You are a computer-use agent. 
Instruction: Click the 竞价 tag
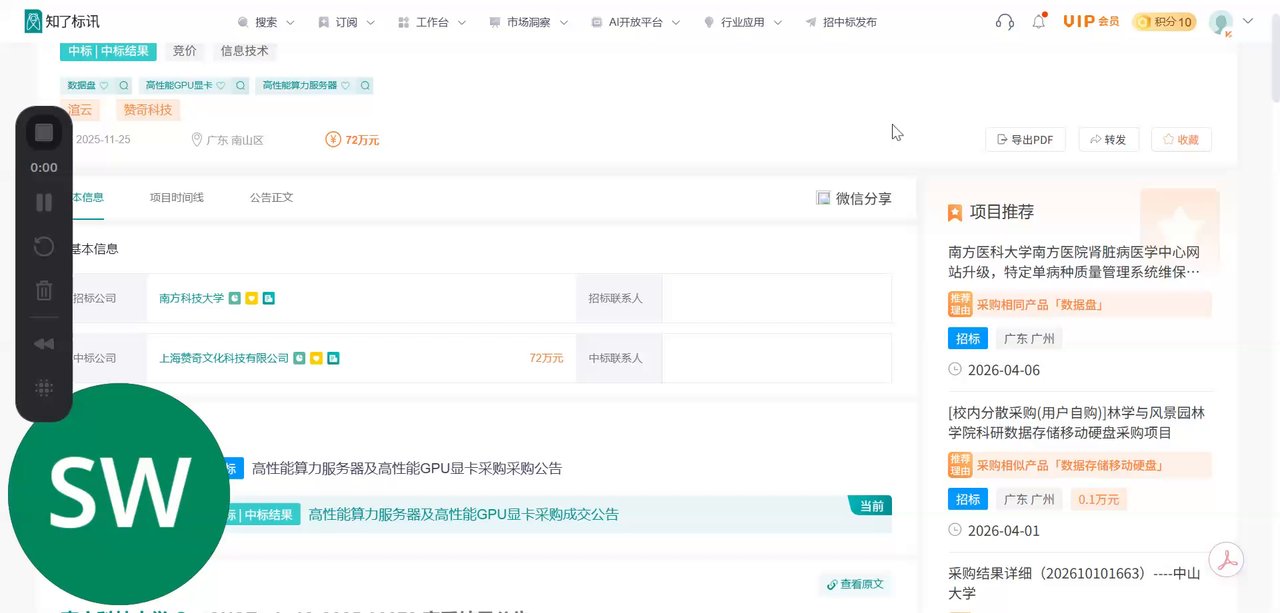(x=185, y=50)
